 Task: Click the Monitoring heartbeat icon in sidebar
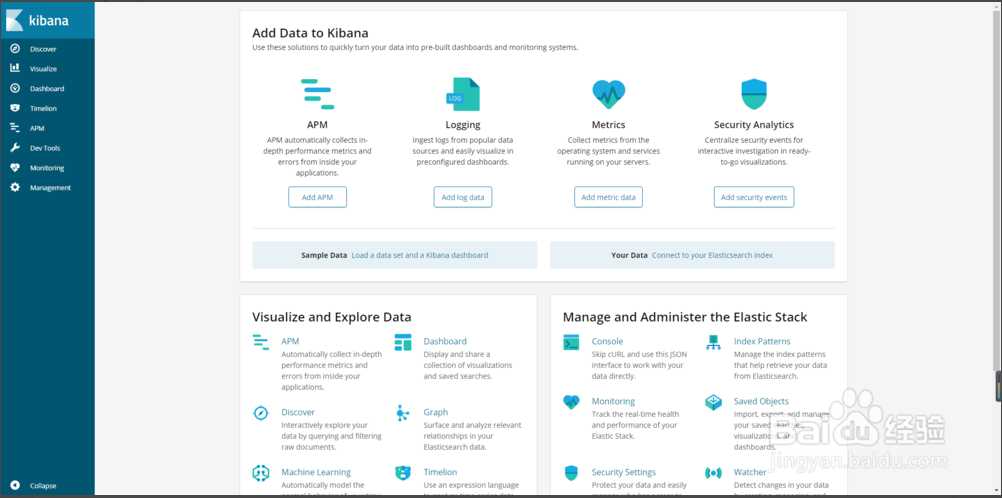(x=15, y=168)
